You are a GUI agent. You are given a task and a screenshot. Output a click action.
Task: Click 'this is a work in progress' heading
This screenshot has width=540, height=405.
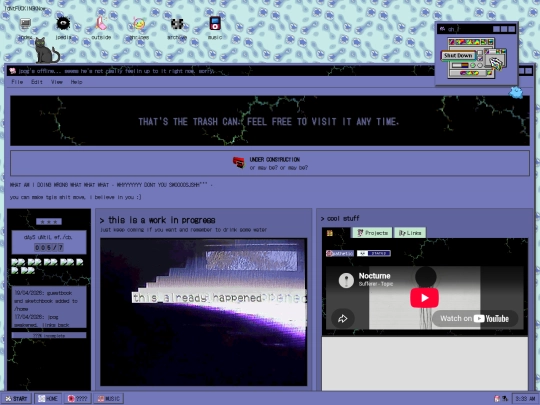point(158,220)
